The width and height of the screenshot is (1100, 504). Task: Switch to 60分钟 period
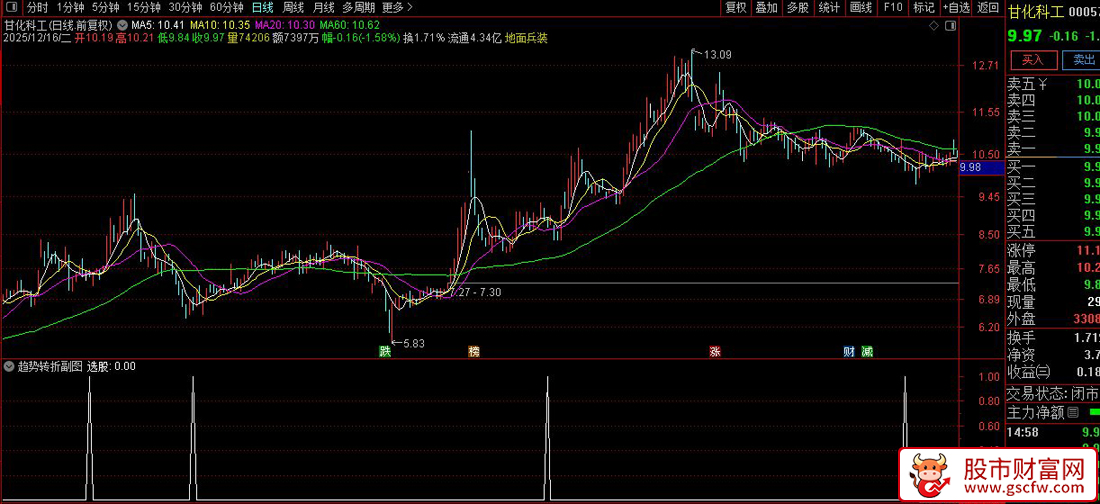point(226,8)
